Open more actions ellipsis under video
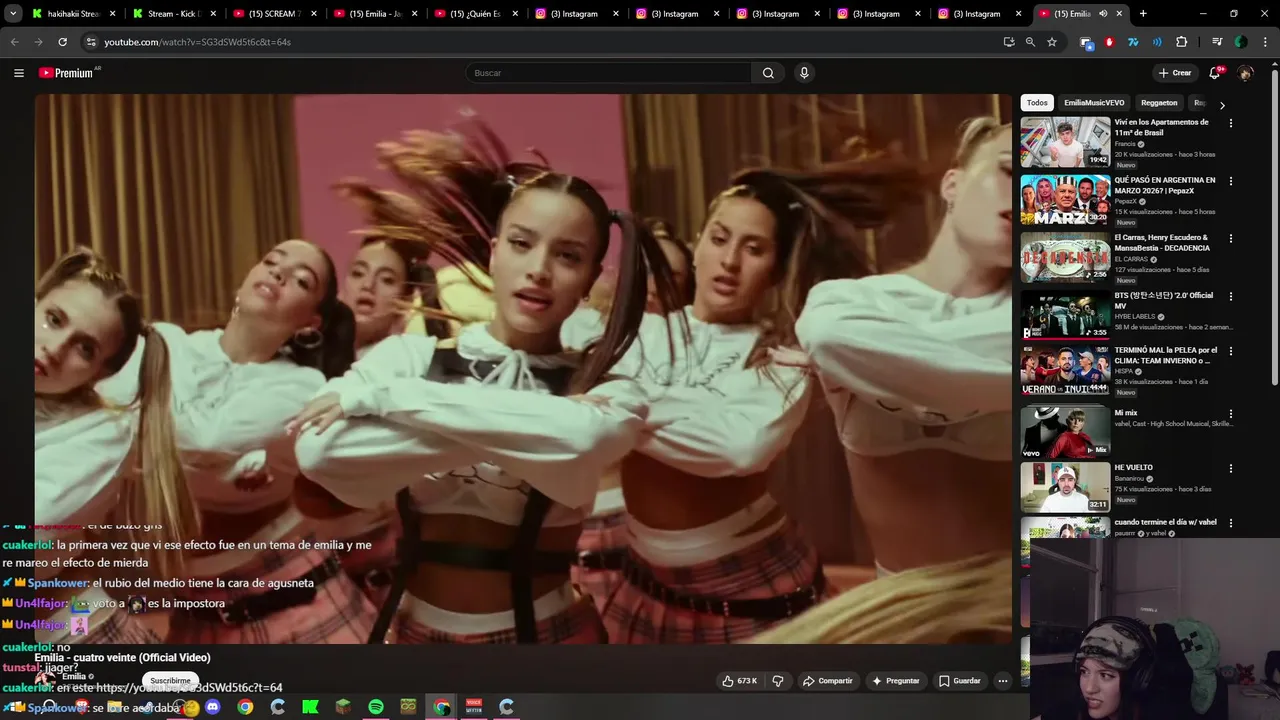 point(1002,681)
